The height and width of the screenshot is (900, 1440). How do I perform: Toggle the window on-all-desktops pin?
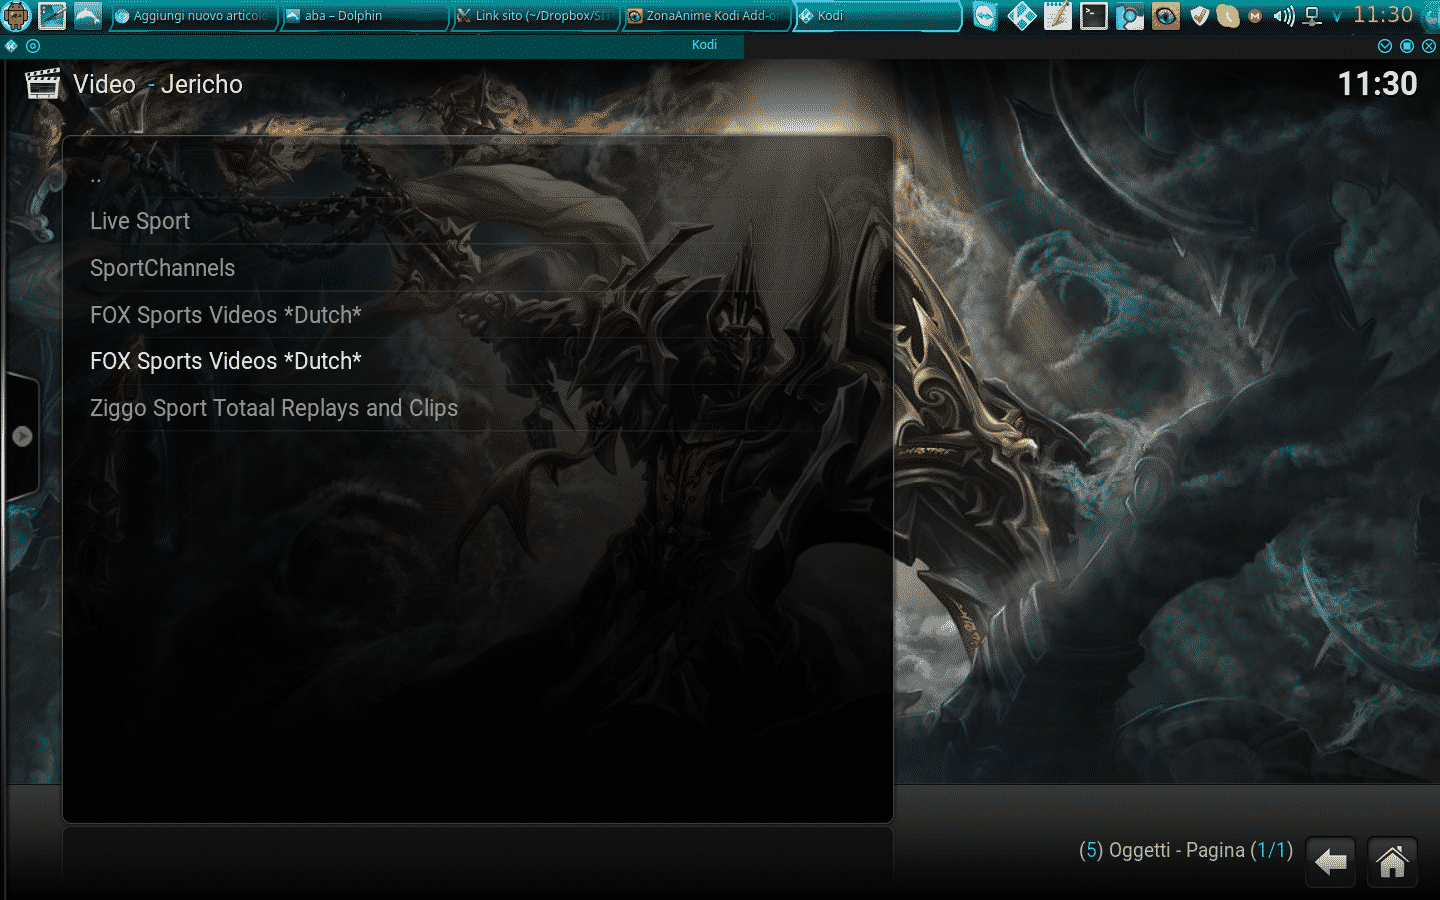click(33, 46)
